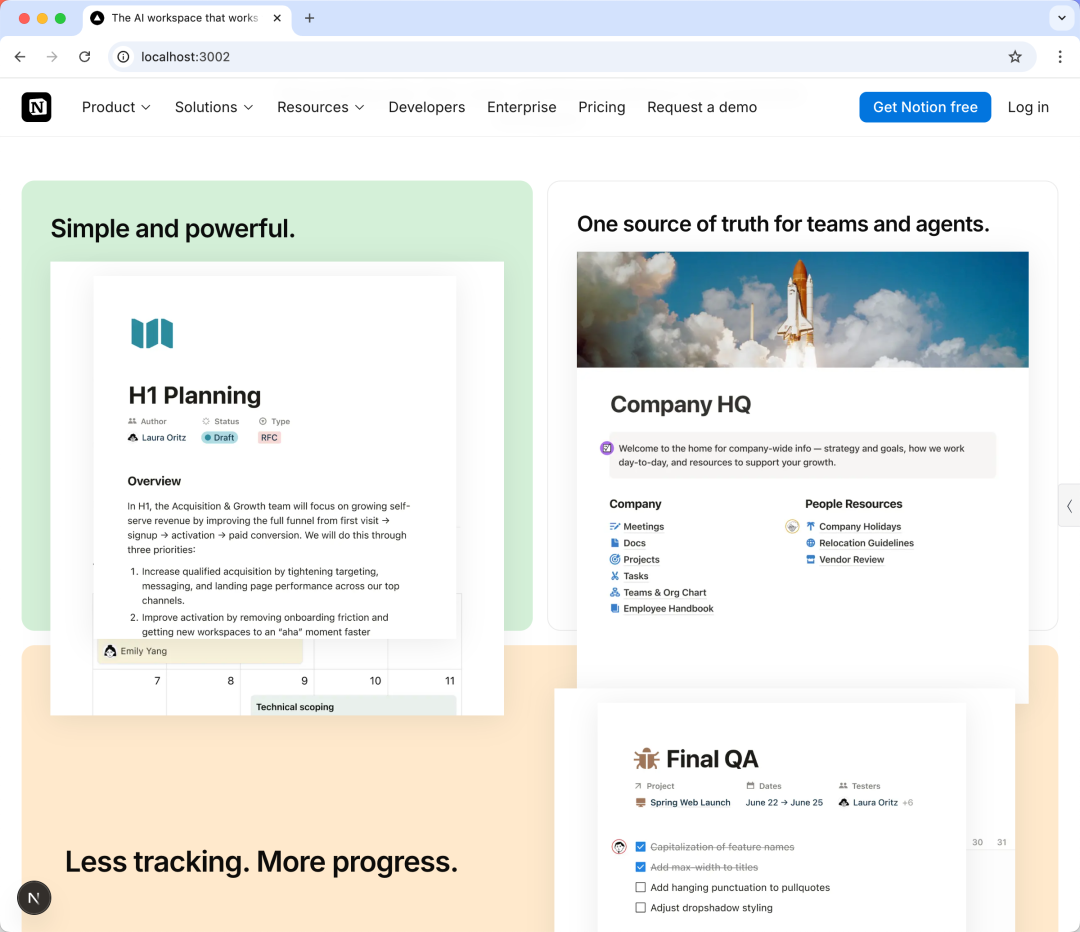Close the 'The AI workspace that works' tab

277,18
